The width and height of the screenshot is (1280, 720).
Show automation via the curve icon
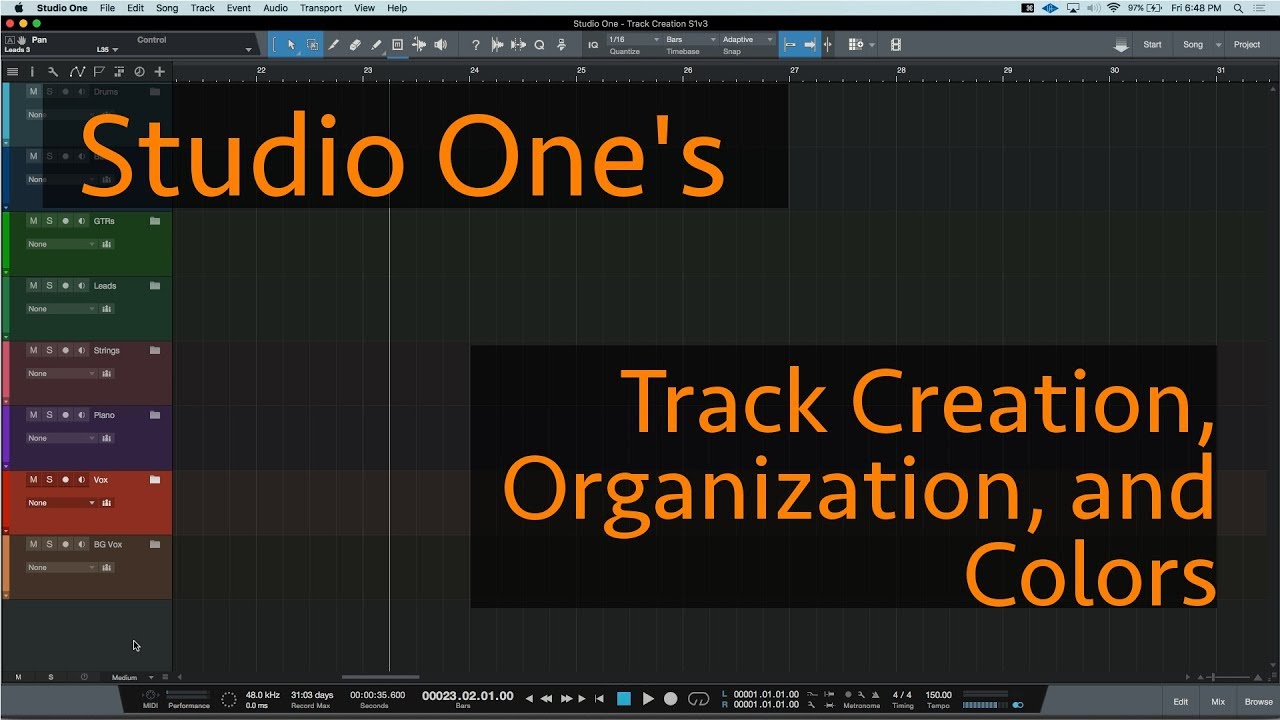[x=76, y=72]
